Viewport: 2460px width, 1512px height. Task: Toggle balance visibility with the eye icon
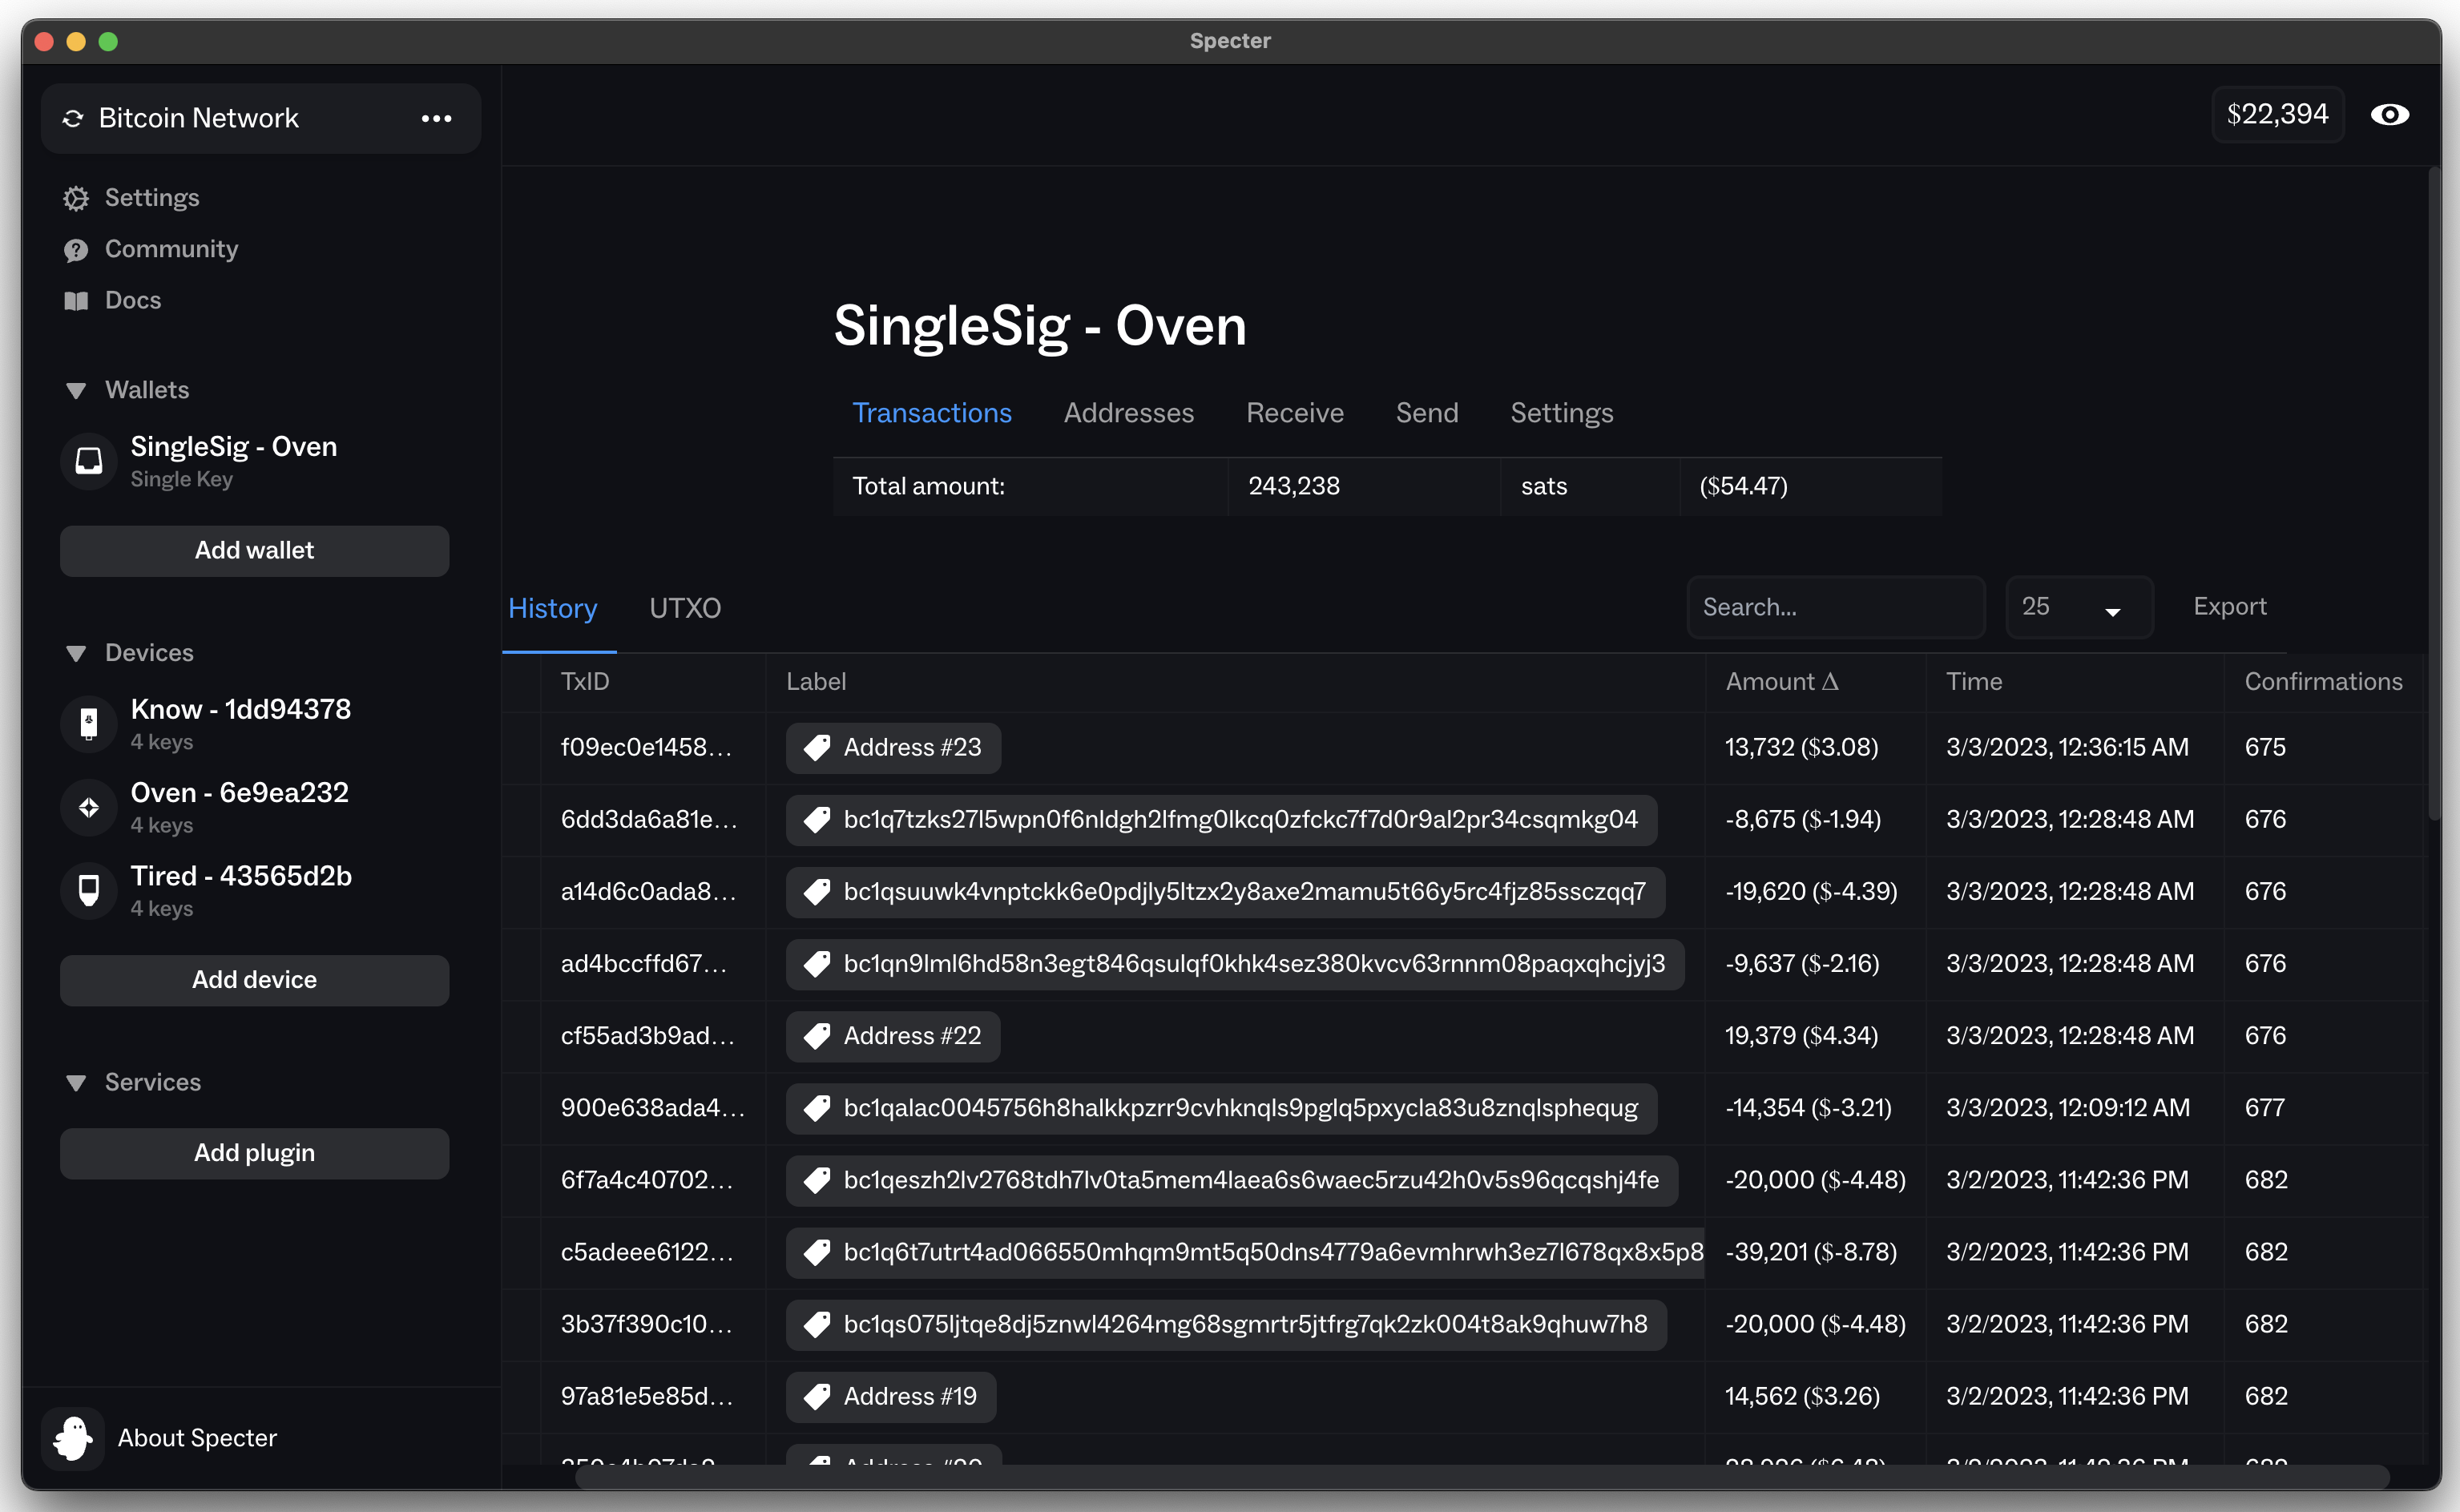2390,115
